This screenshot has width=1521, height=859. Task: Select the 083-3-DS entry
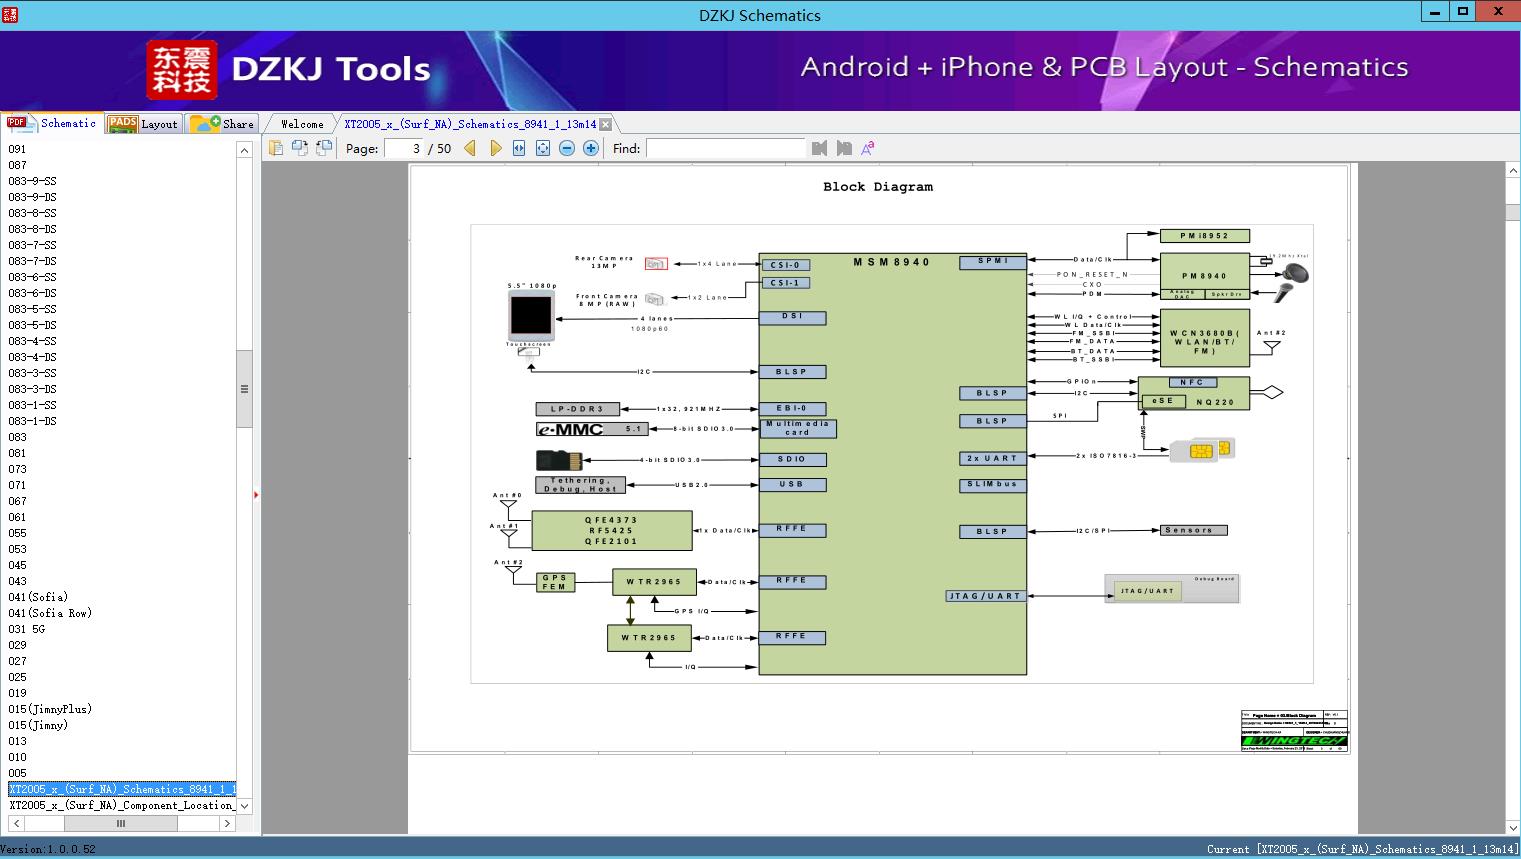(x=32, y=389)
